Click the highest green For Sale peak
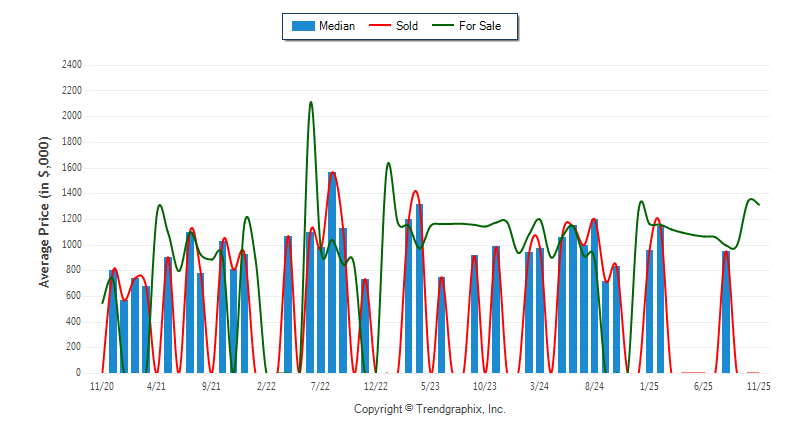This screenshot has width=800, height=434. click(311, 103)
